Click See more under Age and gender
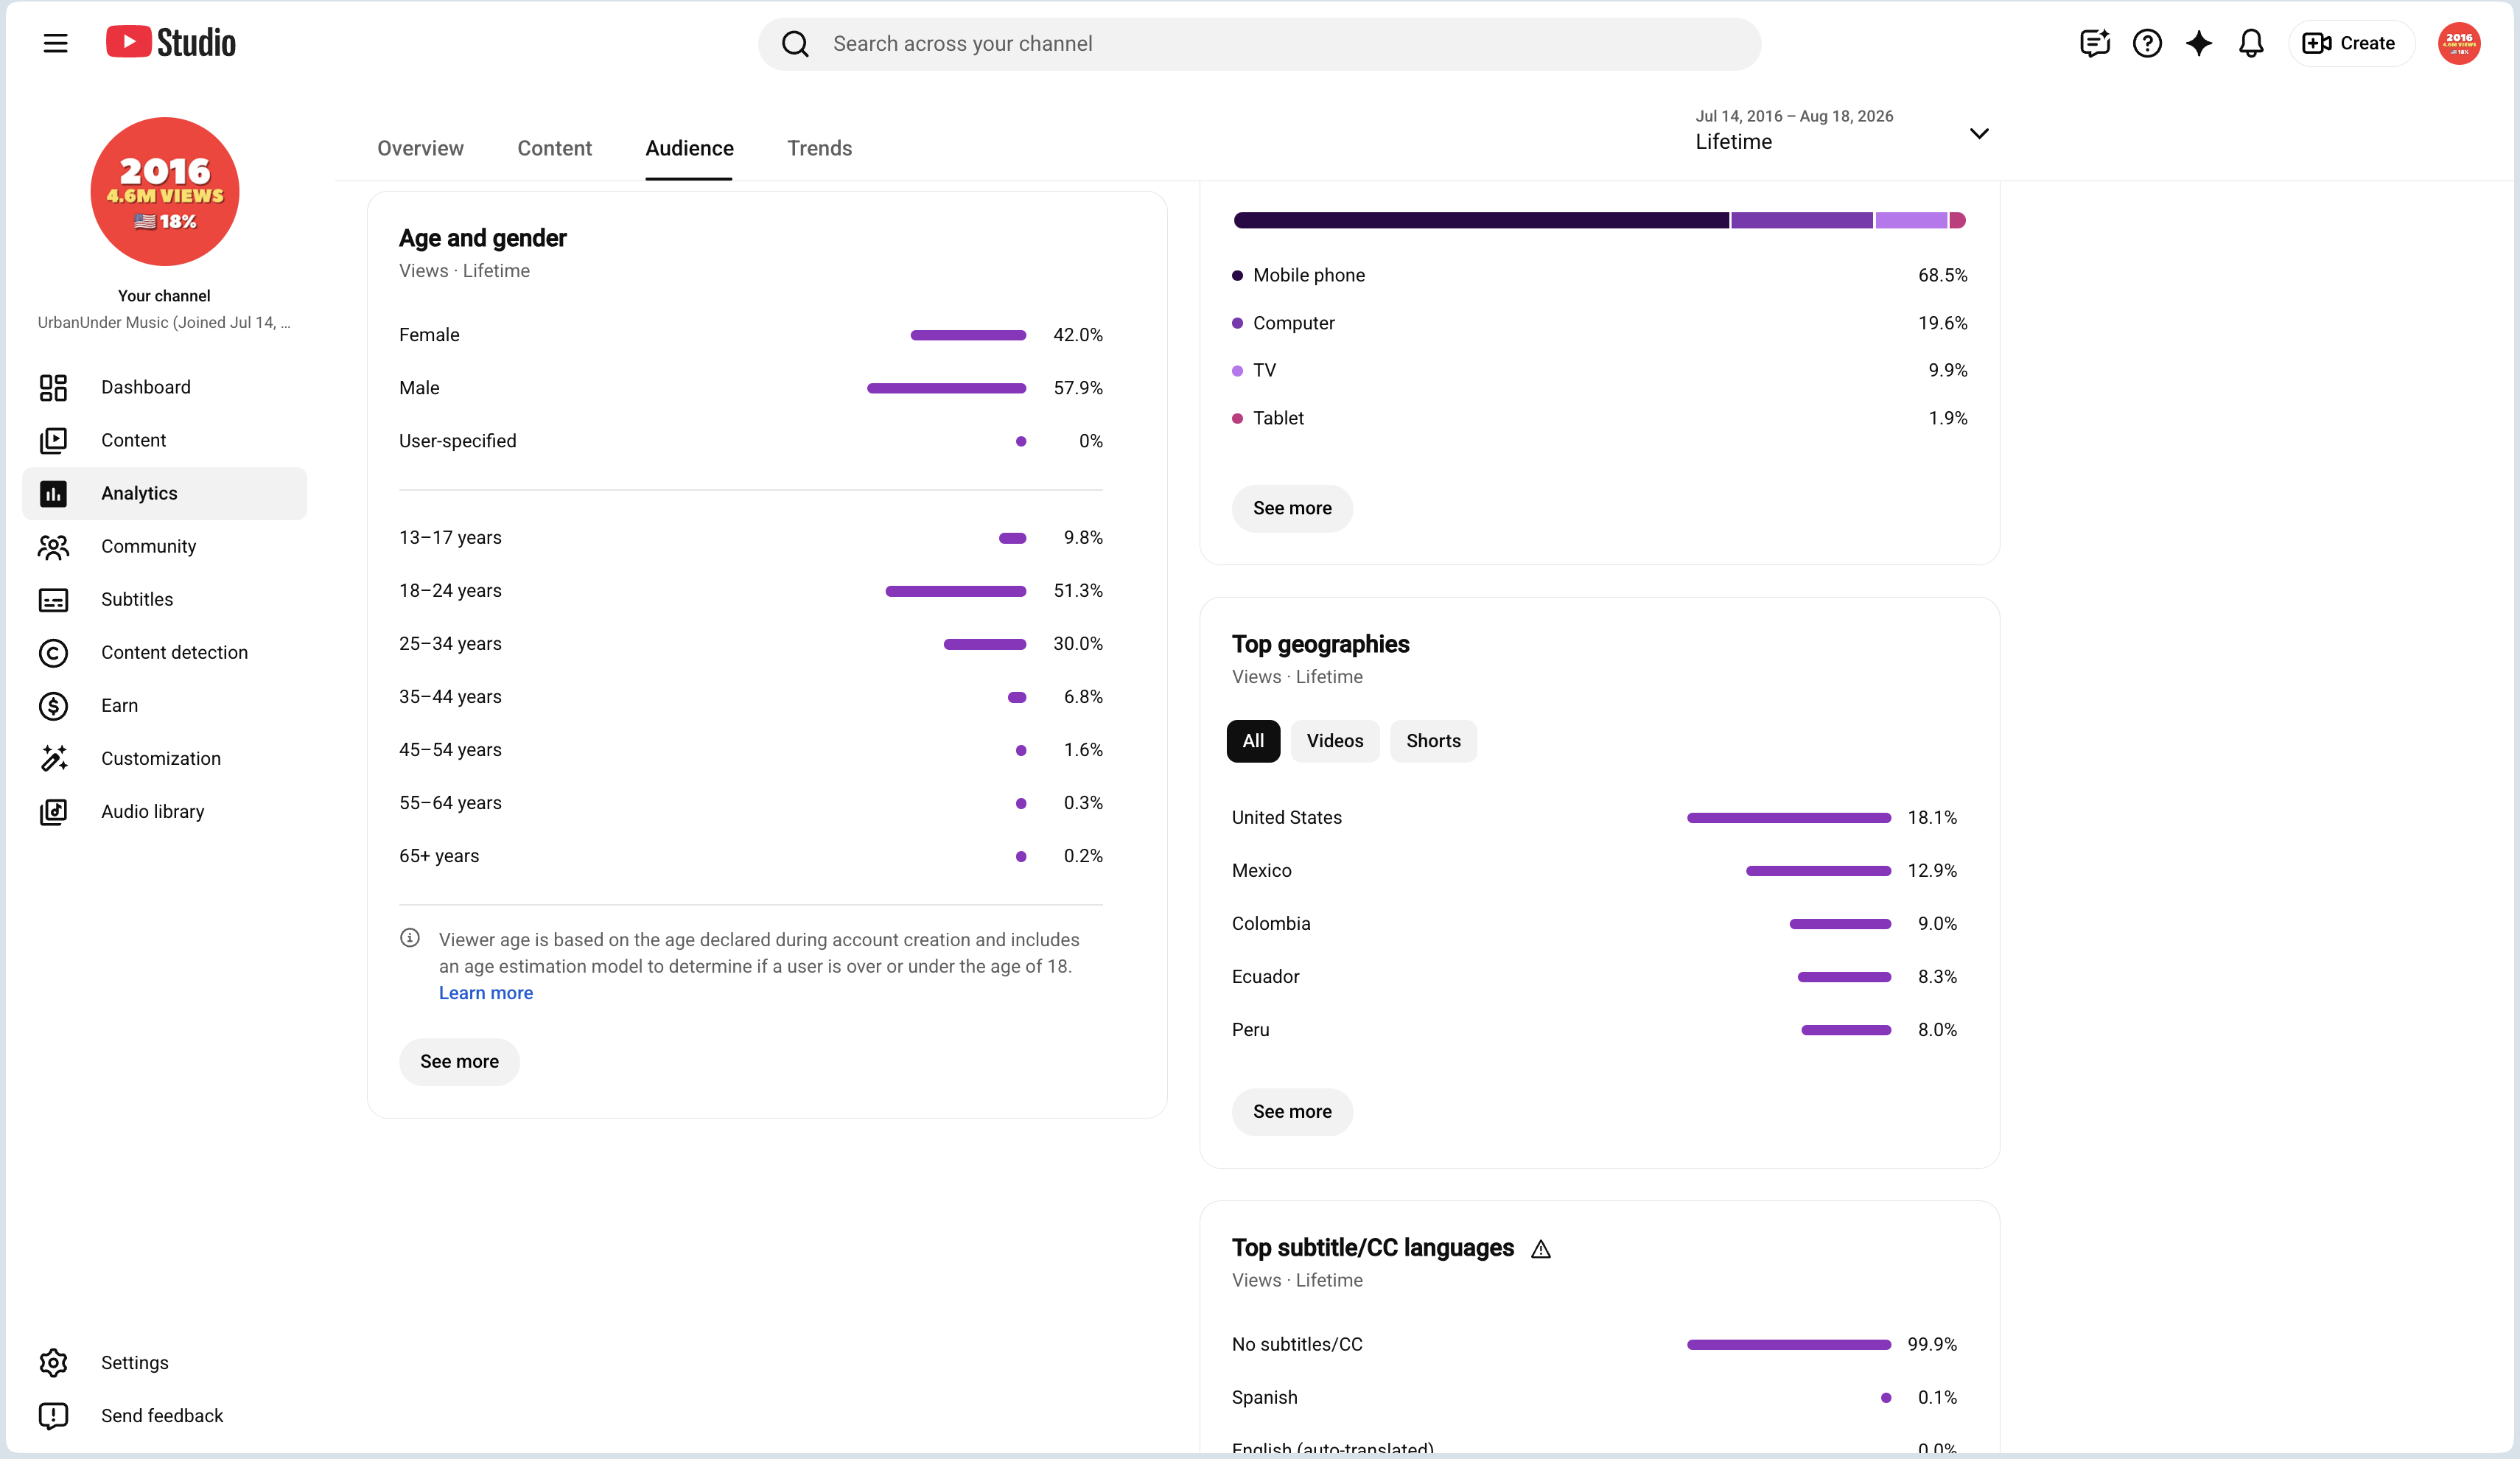2520x1459 pixels. click(x=459, y=1062)
